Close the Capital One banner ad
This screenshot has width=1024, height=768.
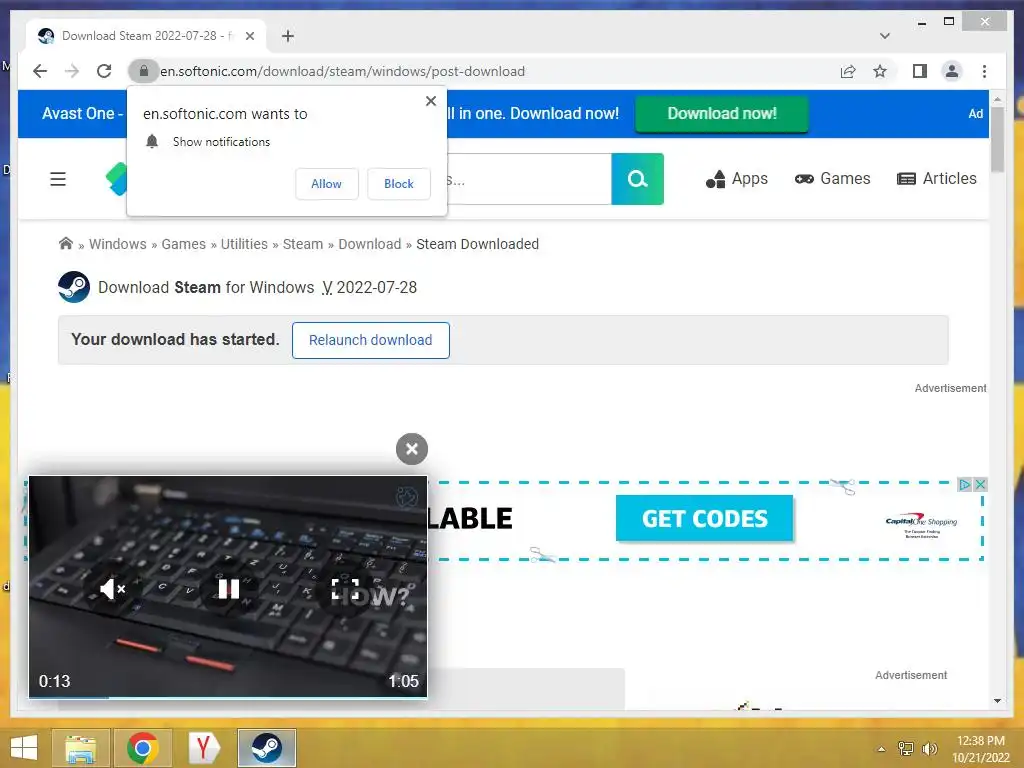980,485
